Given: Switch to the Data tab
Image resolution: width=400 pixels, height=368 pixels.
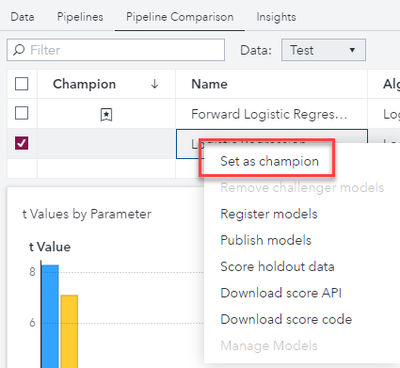Looking at the screenshot, I should (x=22, y=17).
